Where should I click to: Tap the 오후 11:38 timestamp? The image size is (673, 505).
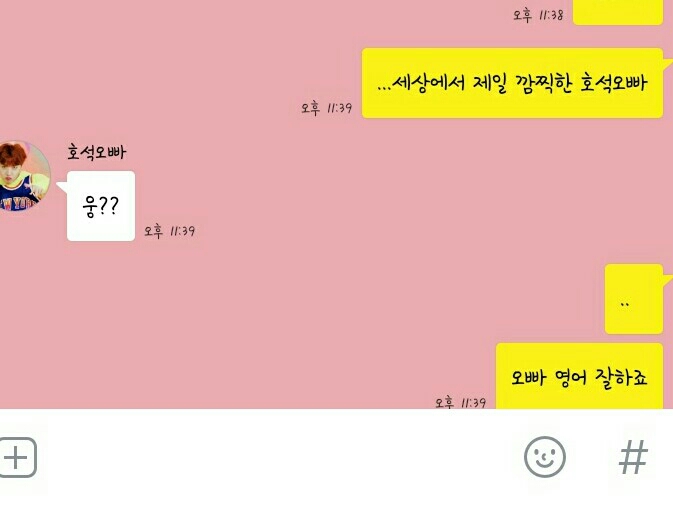[538, 15]
